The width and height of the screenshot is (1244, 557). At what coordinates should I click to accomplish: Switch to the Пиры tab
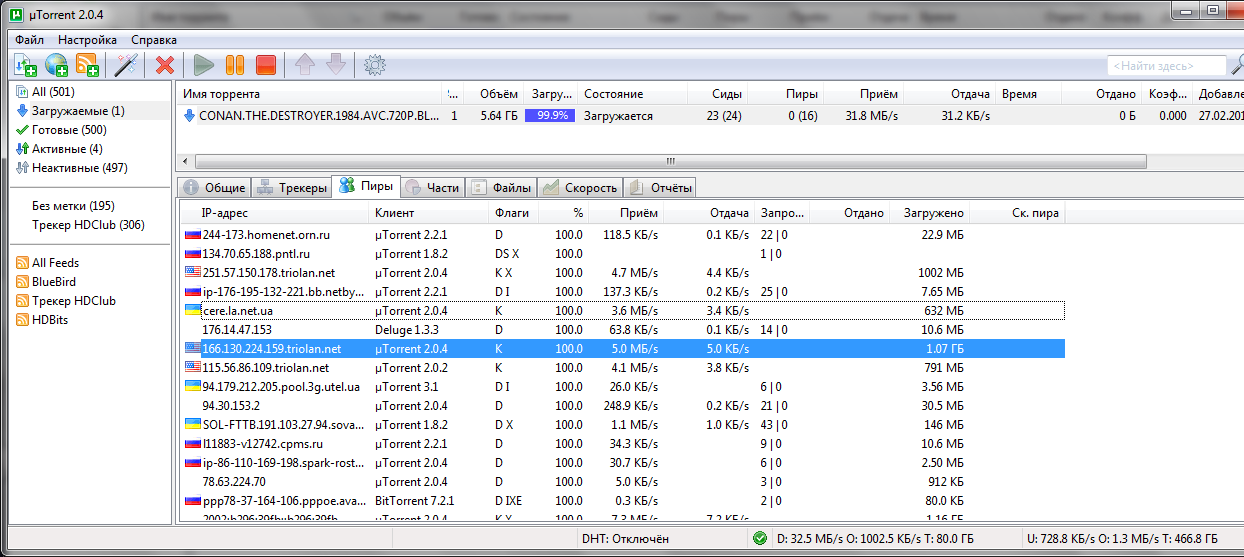point(366,186)
